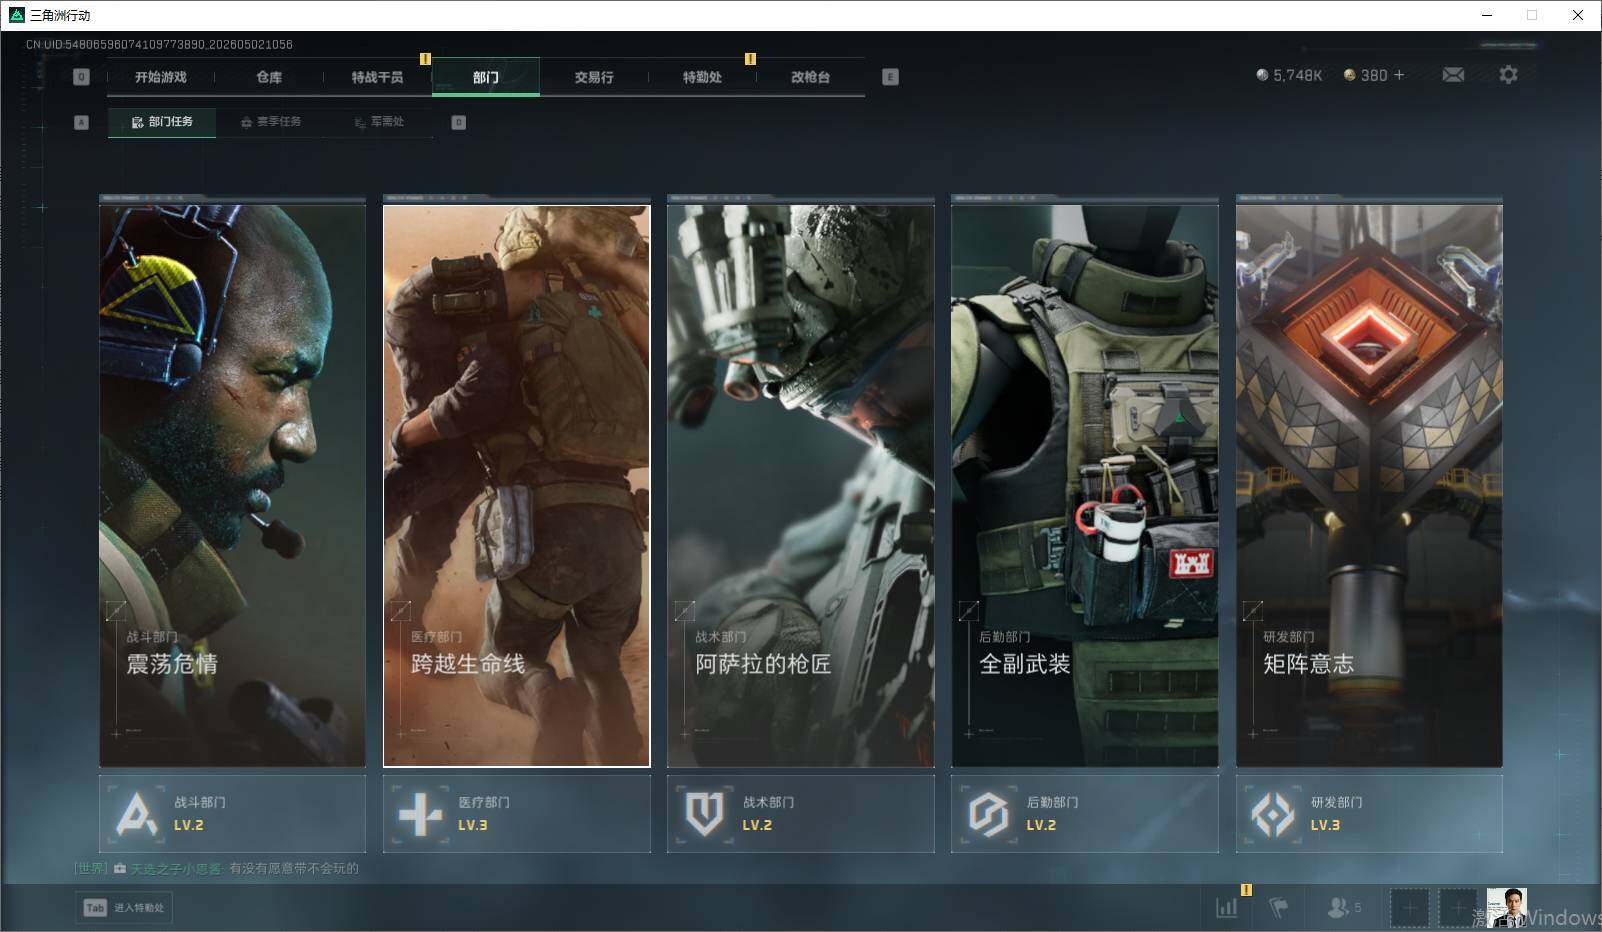
Task: Click the E key hint icon
Action: click(890, 77)
